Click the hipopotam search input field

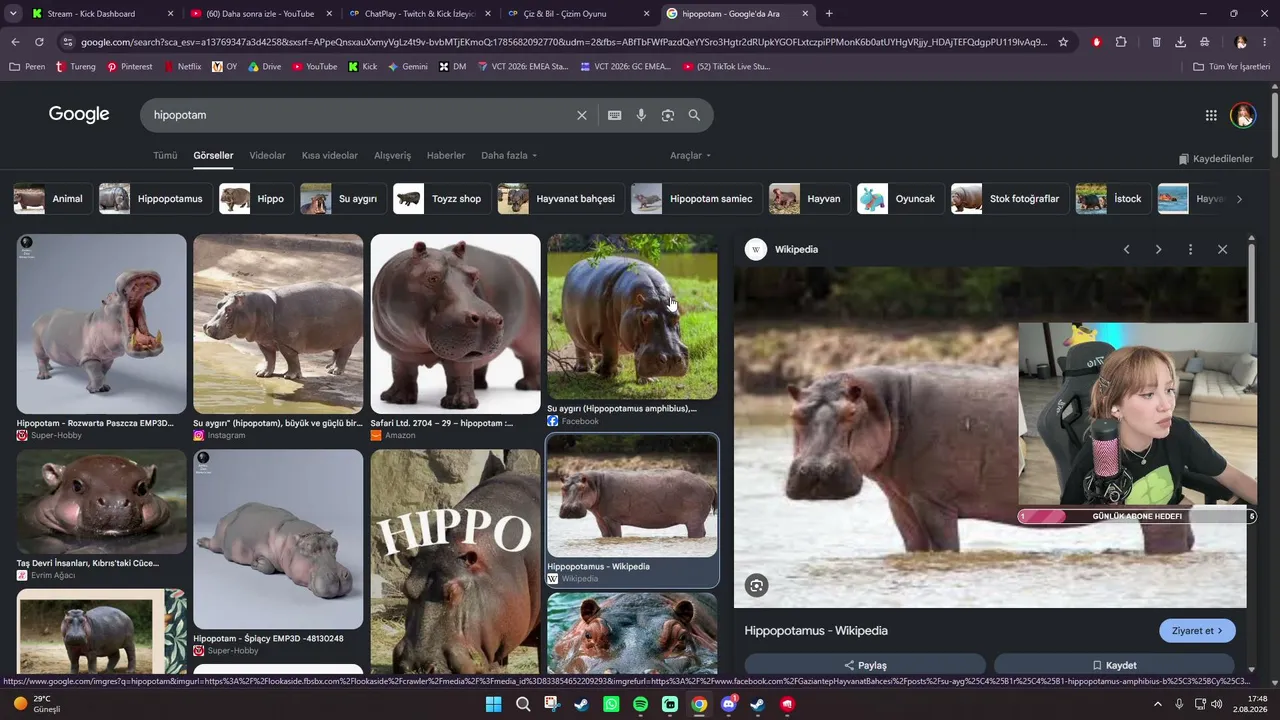360,115
